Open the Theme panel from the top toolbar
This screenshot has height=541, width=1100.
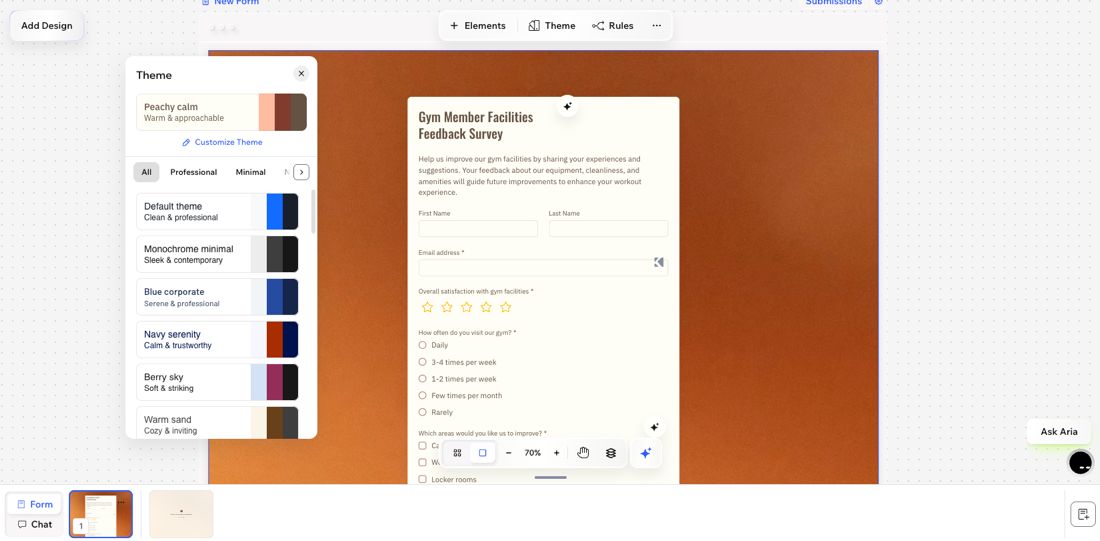pos(551,26)
